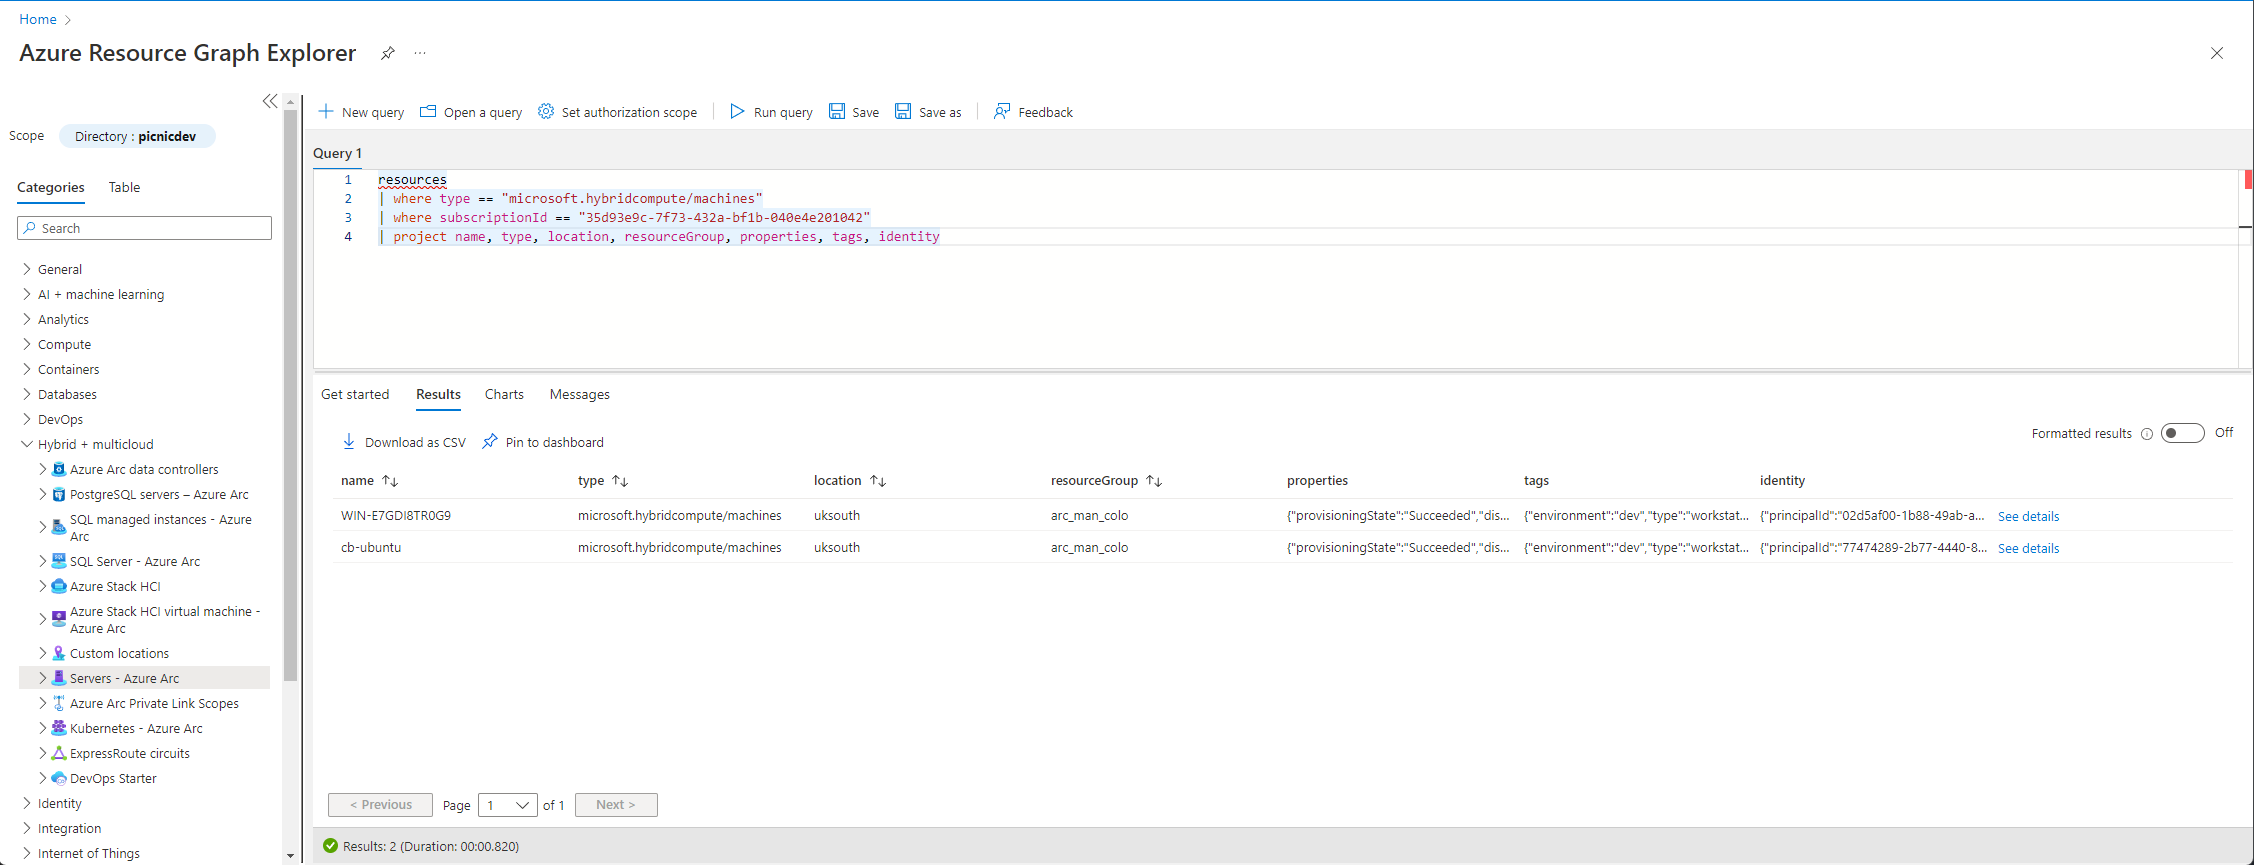Viewport: 2254px width, 865px height.
Task: Click the Custom locations icon
Action: click(59, 653)
